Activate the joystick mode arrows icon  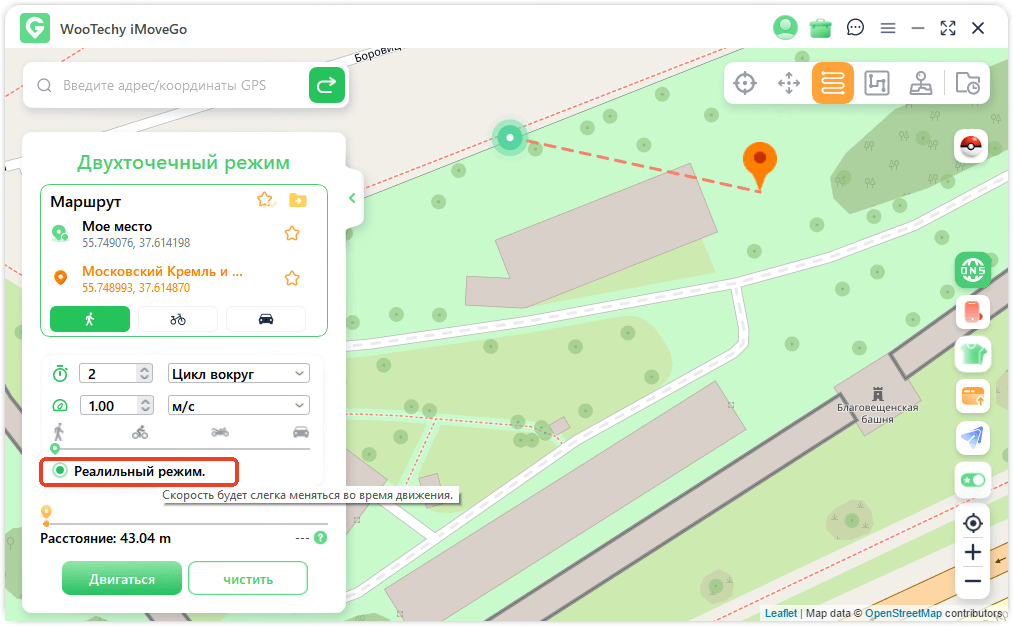[789, 84]
